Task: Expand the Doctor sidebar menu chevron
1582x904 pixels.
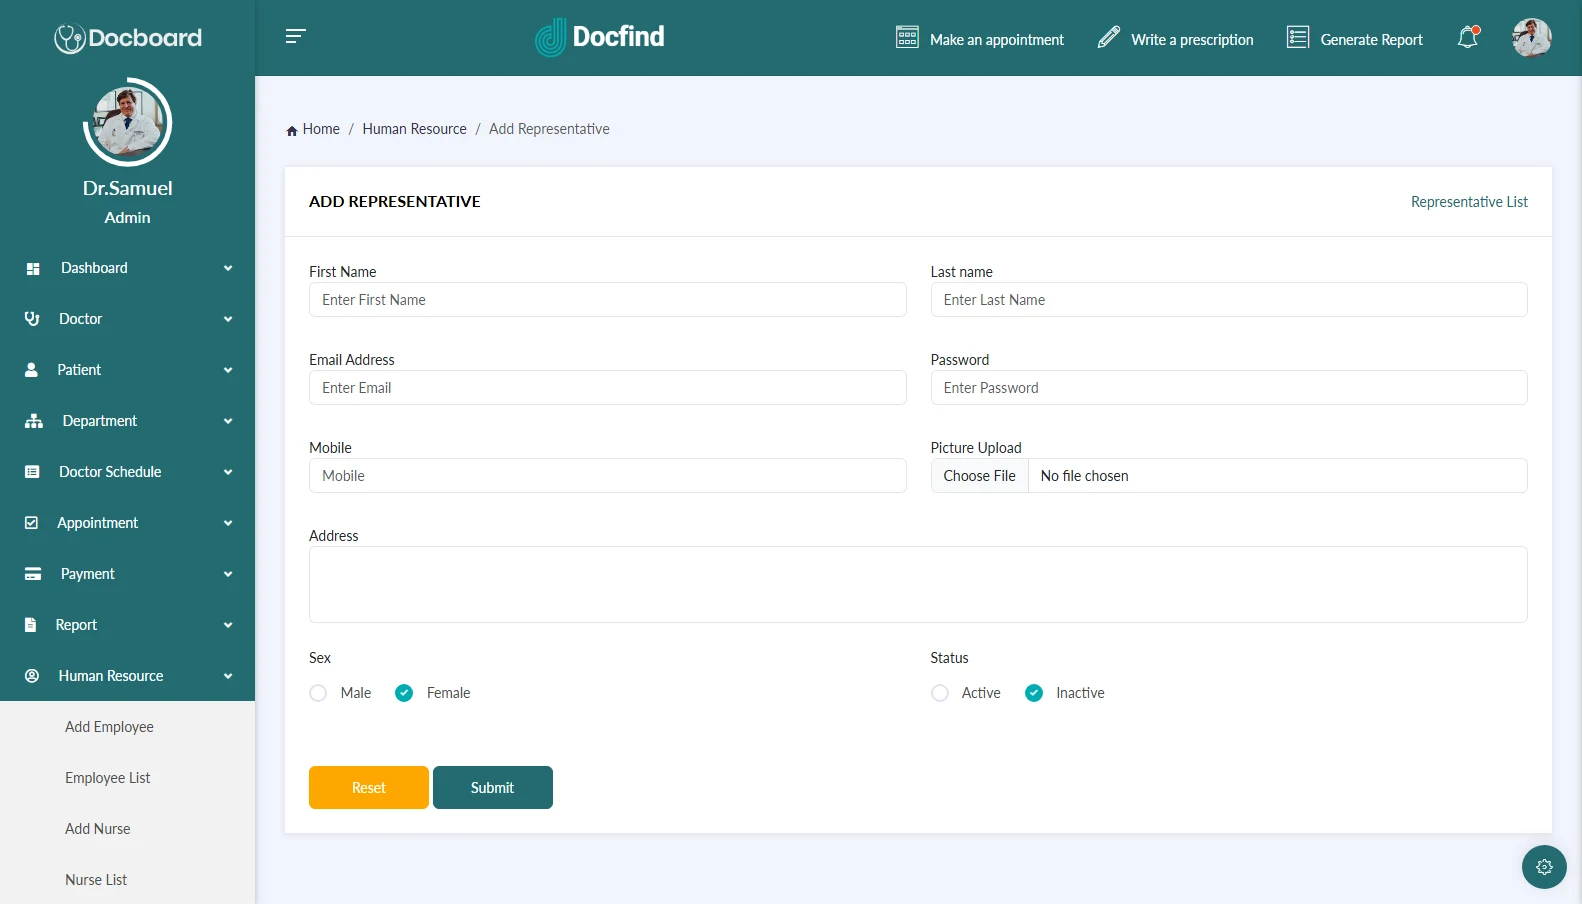Action: [x=228, y=319]
